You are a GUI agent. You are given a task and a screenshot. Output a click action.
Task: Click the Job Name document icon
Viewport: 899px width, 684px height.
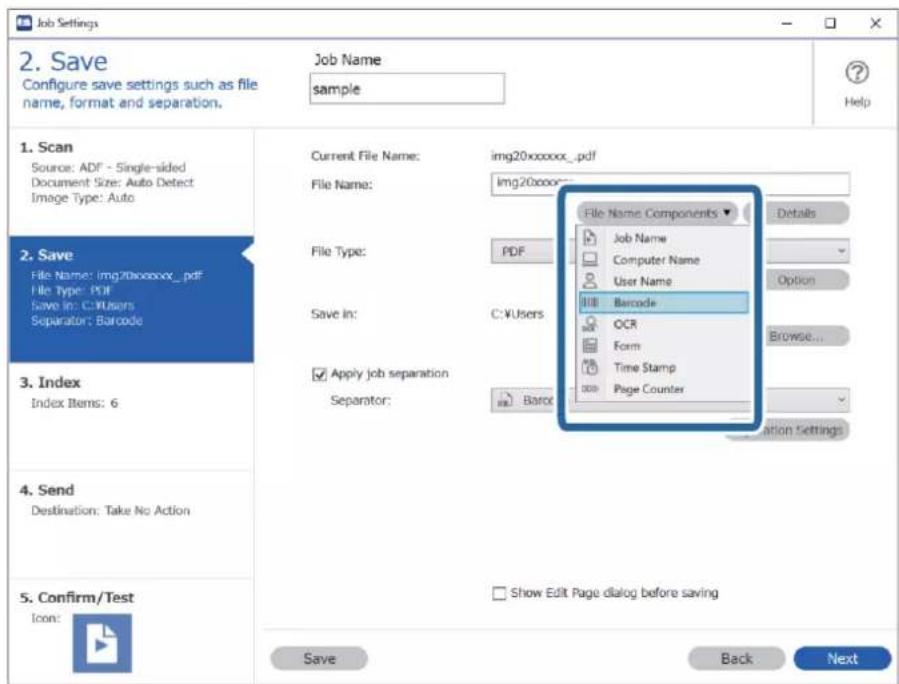(x=590, y=237)
